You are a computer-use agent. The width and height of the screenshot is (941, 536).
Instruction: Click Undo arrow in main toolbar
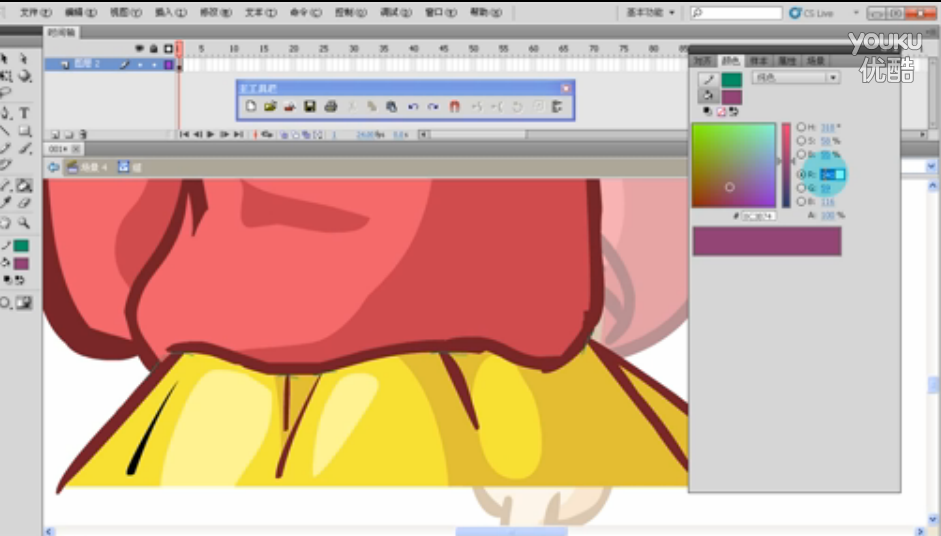(x=413, y=106)
